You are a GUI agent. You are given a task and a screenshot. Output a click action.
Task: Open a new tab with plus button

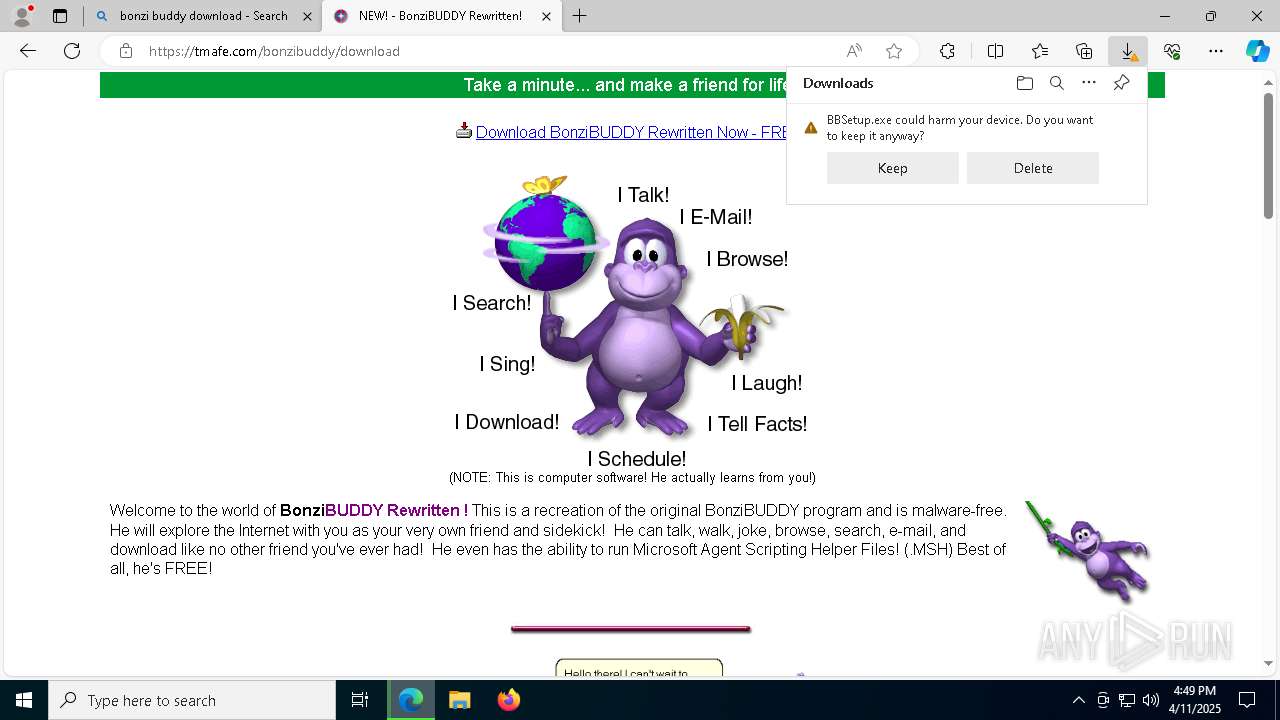[580, 16]
